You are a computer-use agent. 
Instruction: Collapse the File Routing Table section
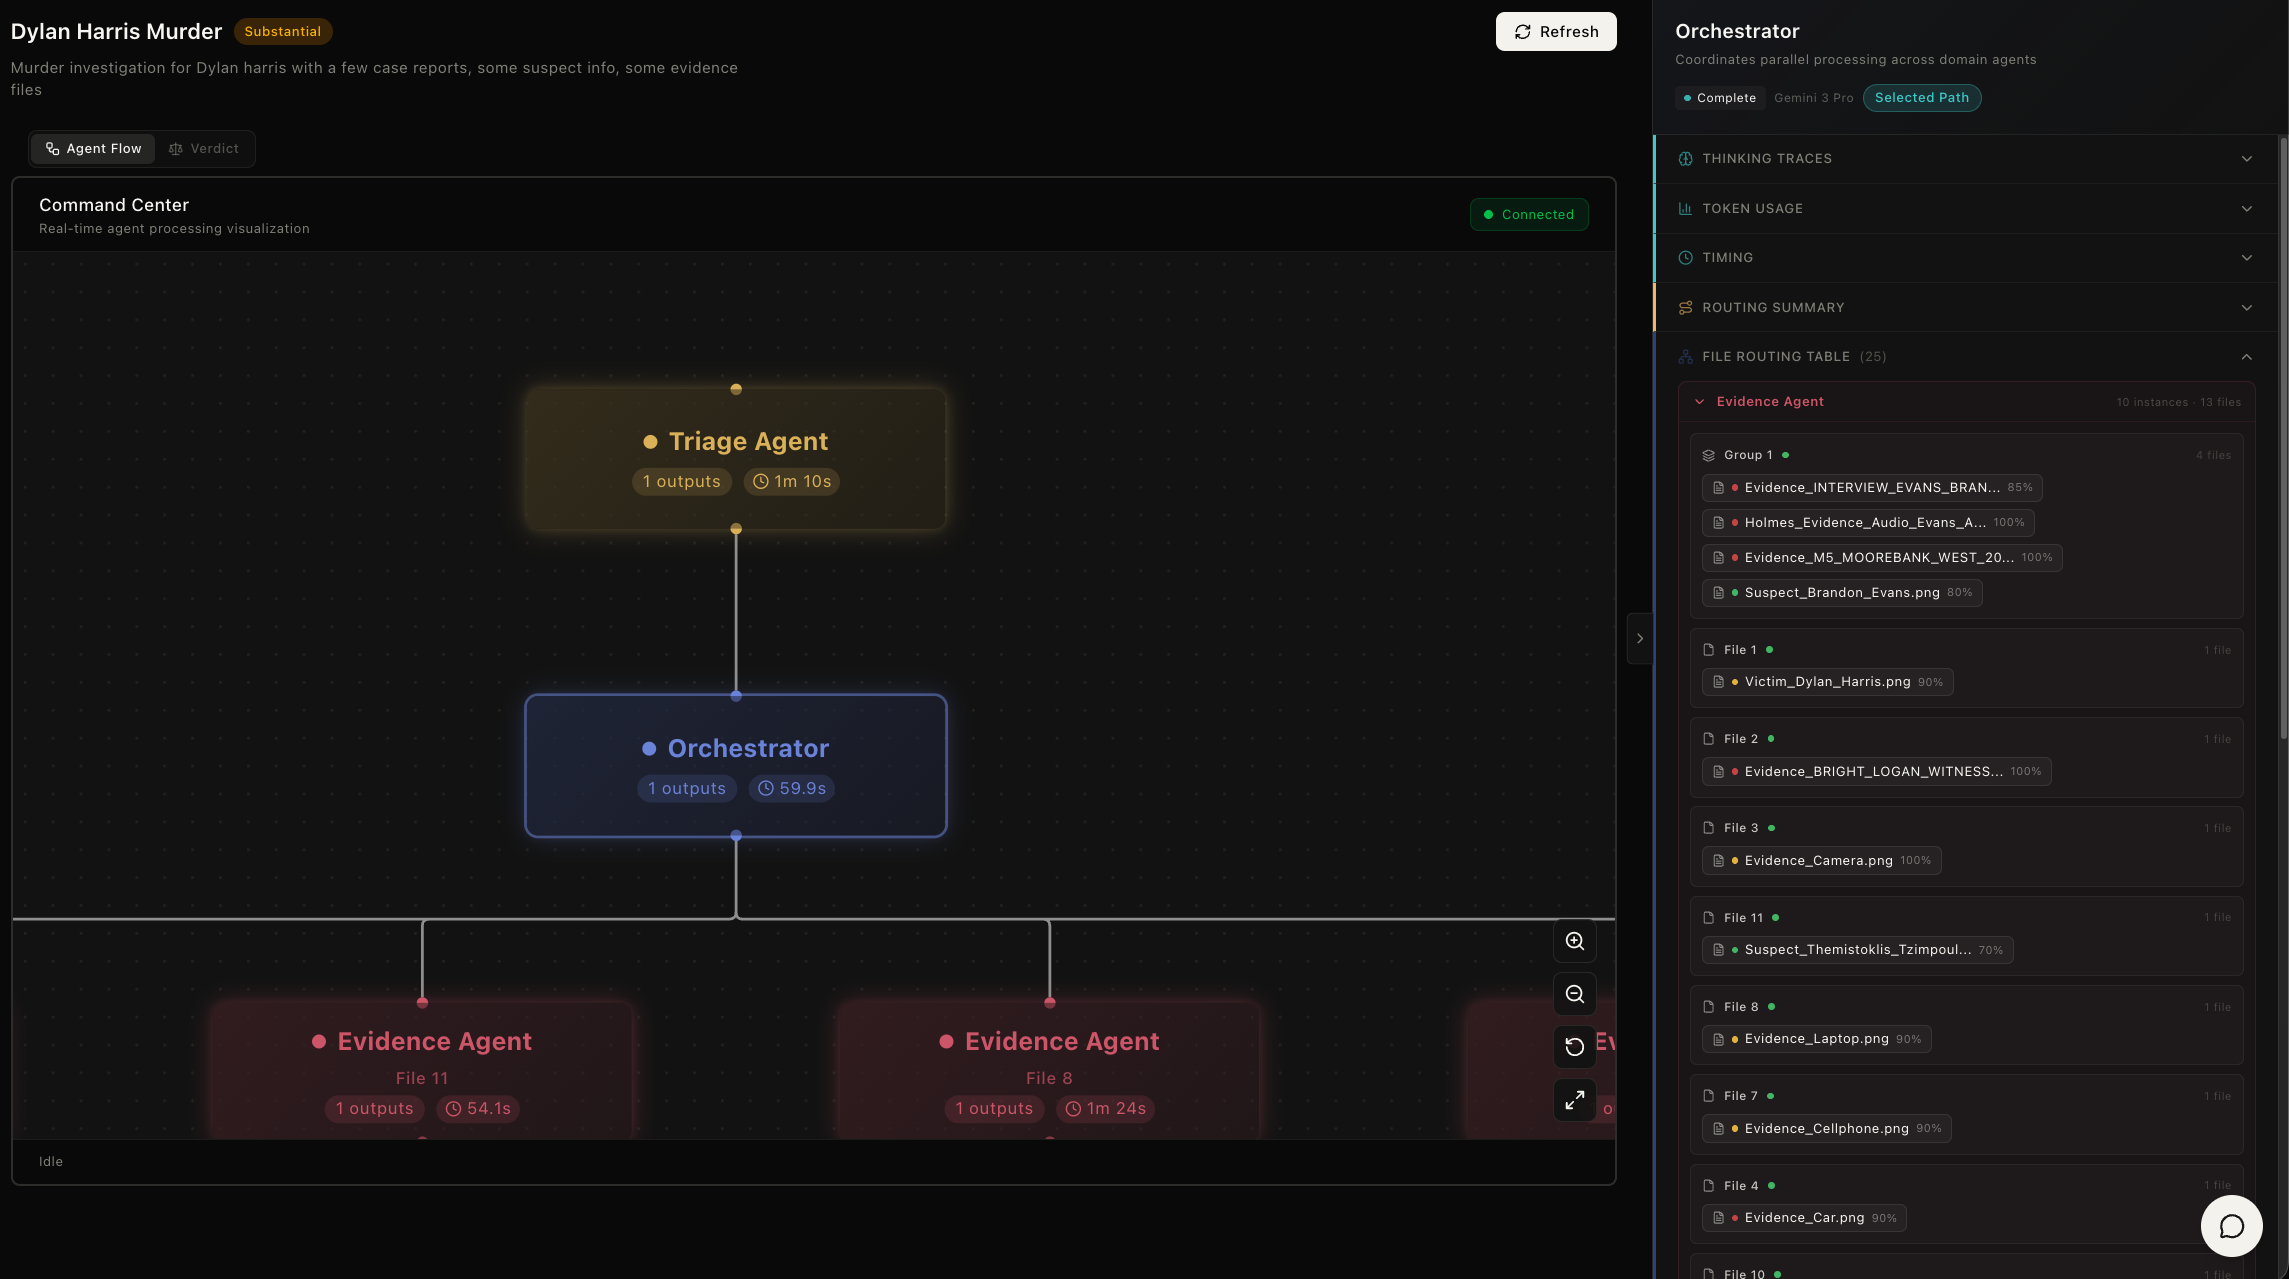2246,357
